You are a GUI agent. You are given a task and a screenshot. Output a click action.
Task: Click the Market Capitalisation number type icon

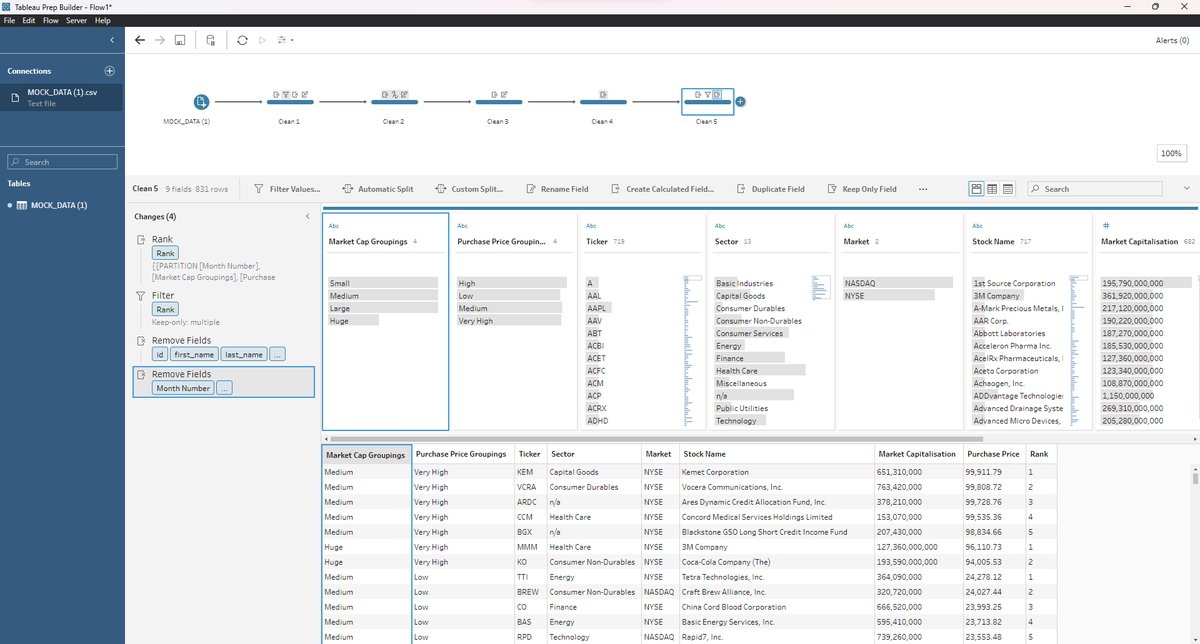1105,225
